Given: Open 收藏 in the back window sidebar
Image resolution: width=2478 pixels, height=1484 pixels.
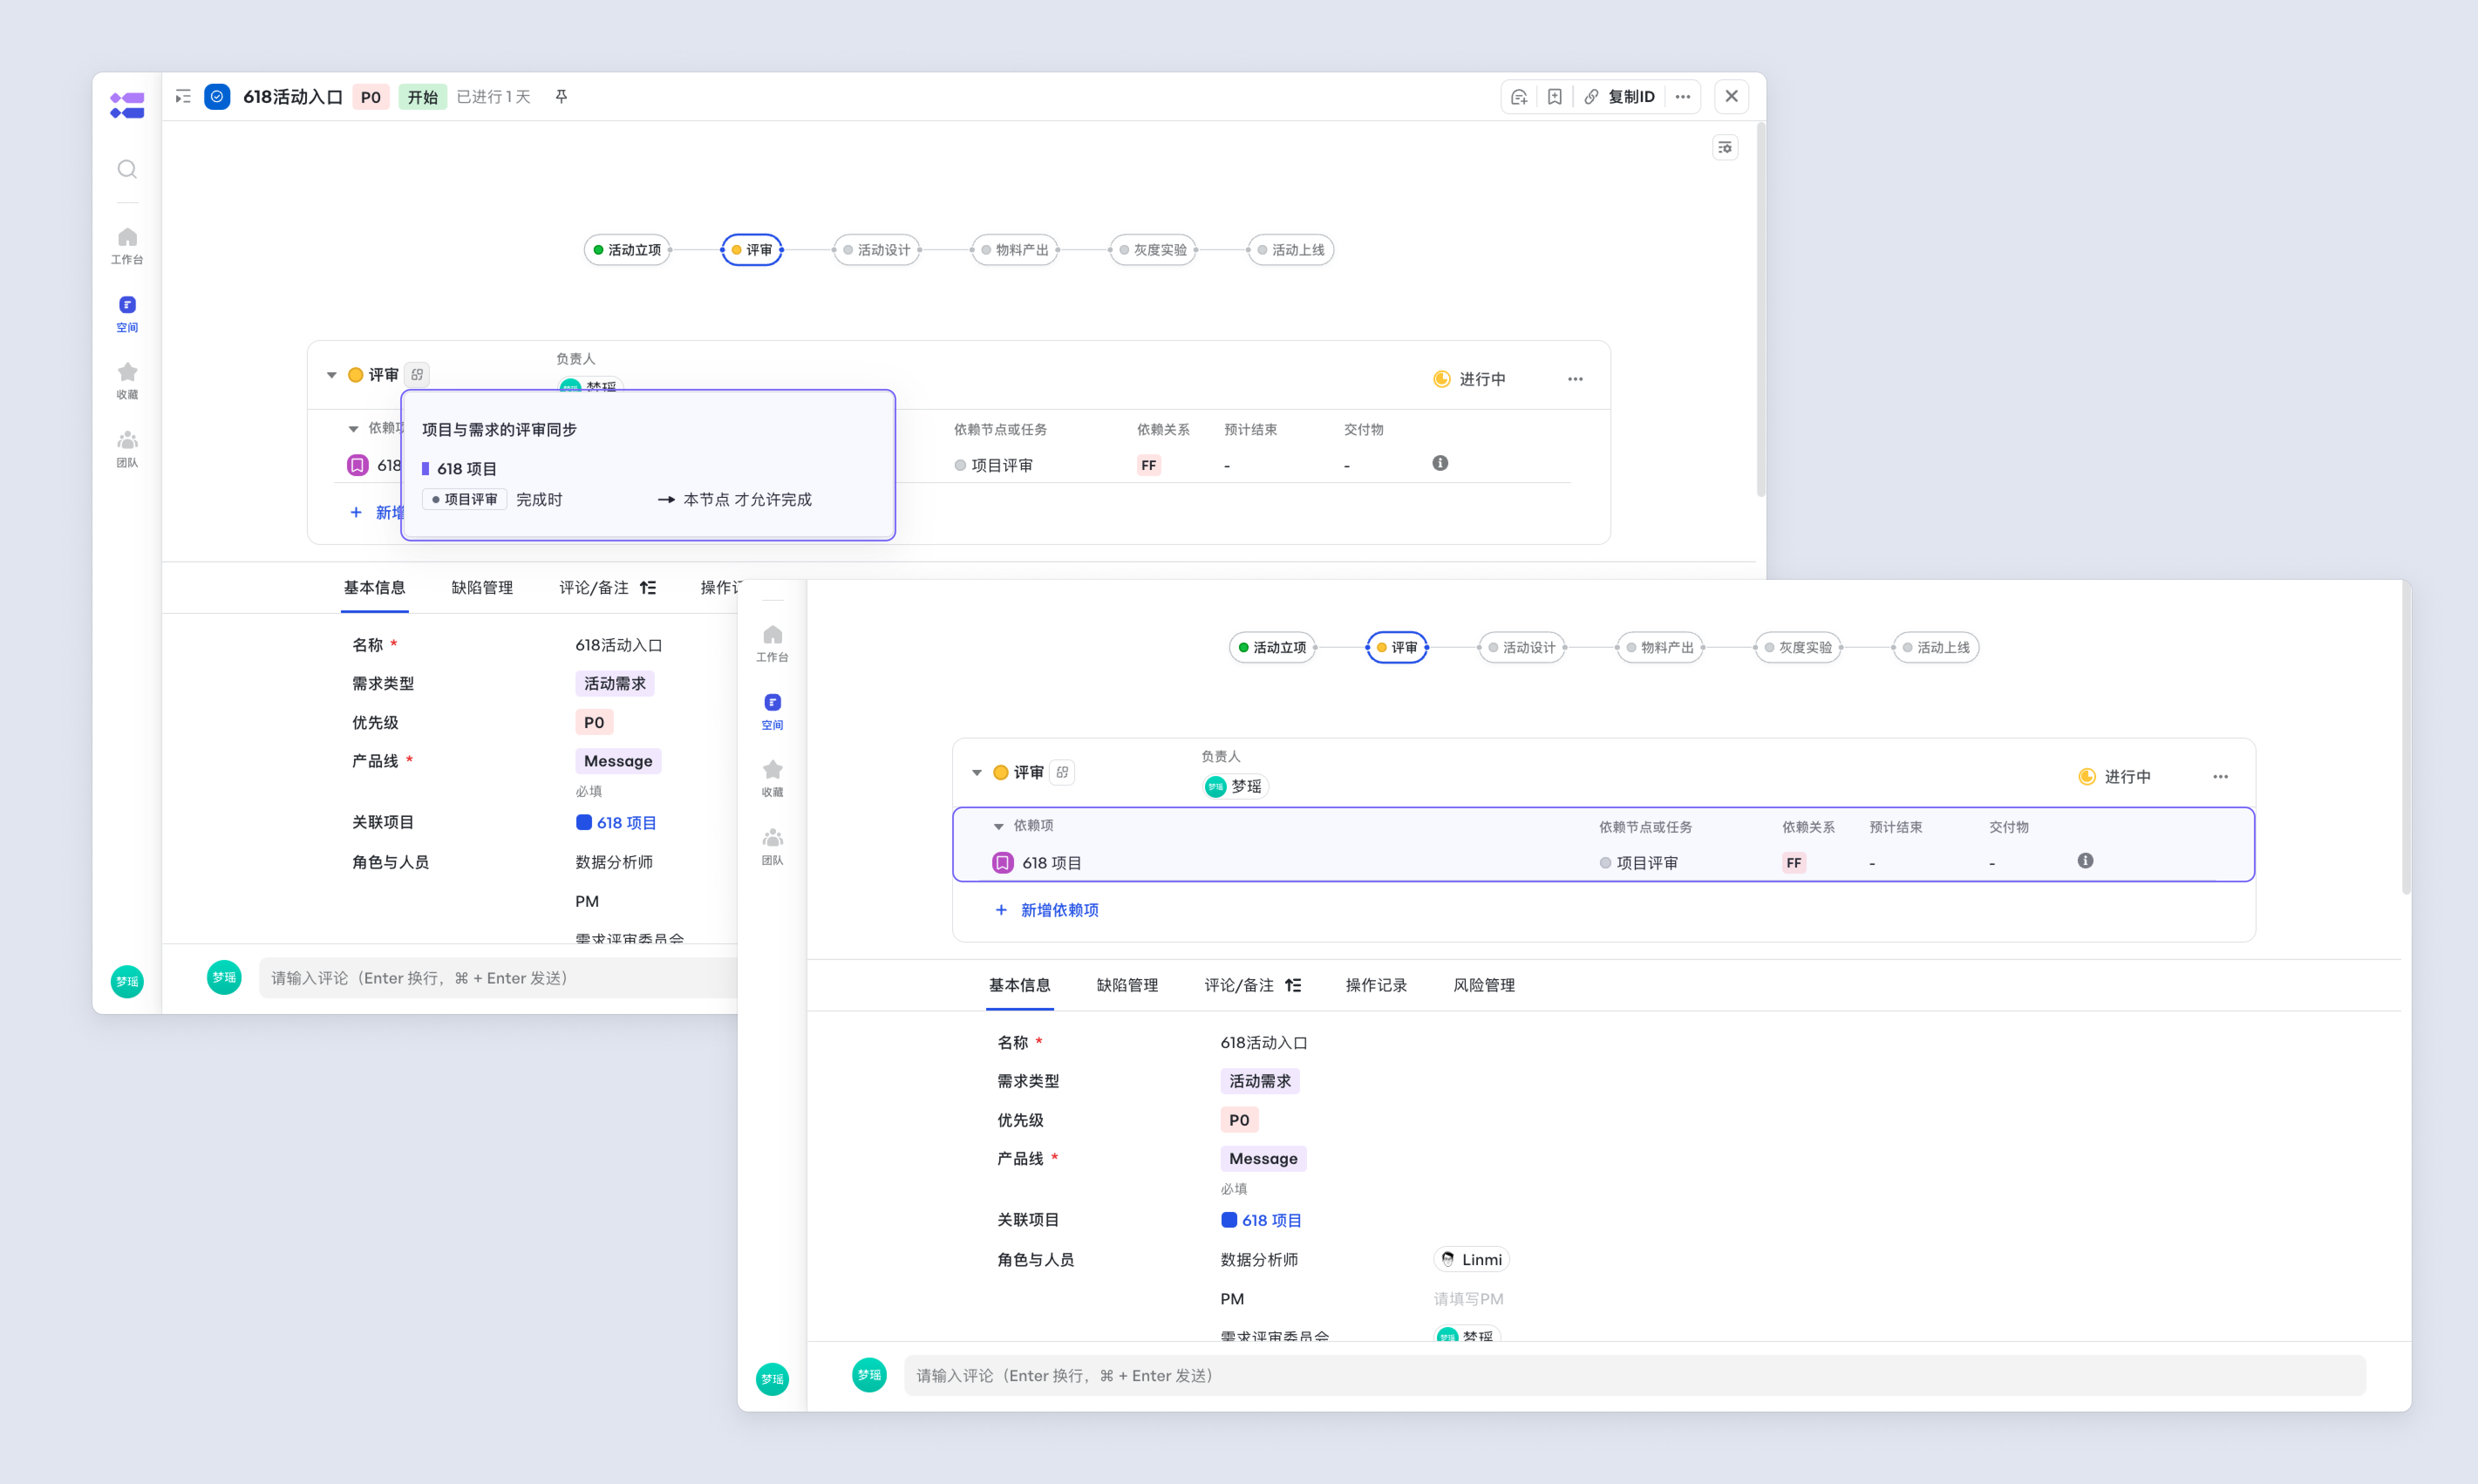Looking at the screenshot, I should pos(127,381).
